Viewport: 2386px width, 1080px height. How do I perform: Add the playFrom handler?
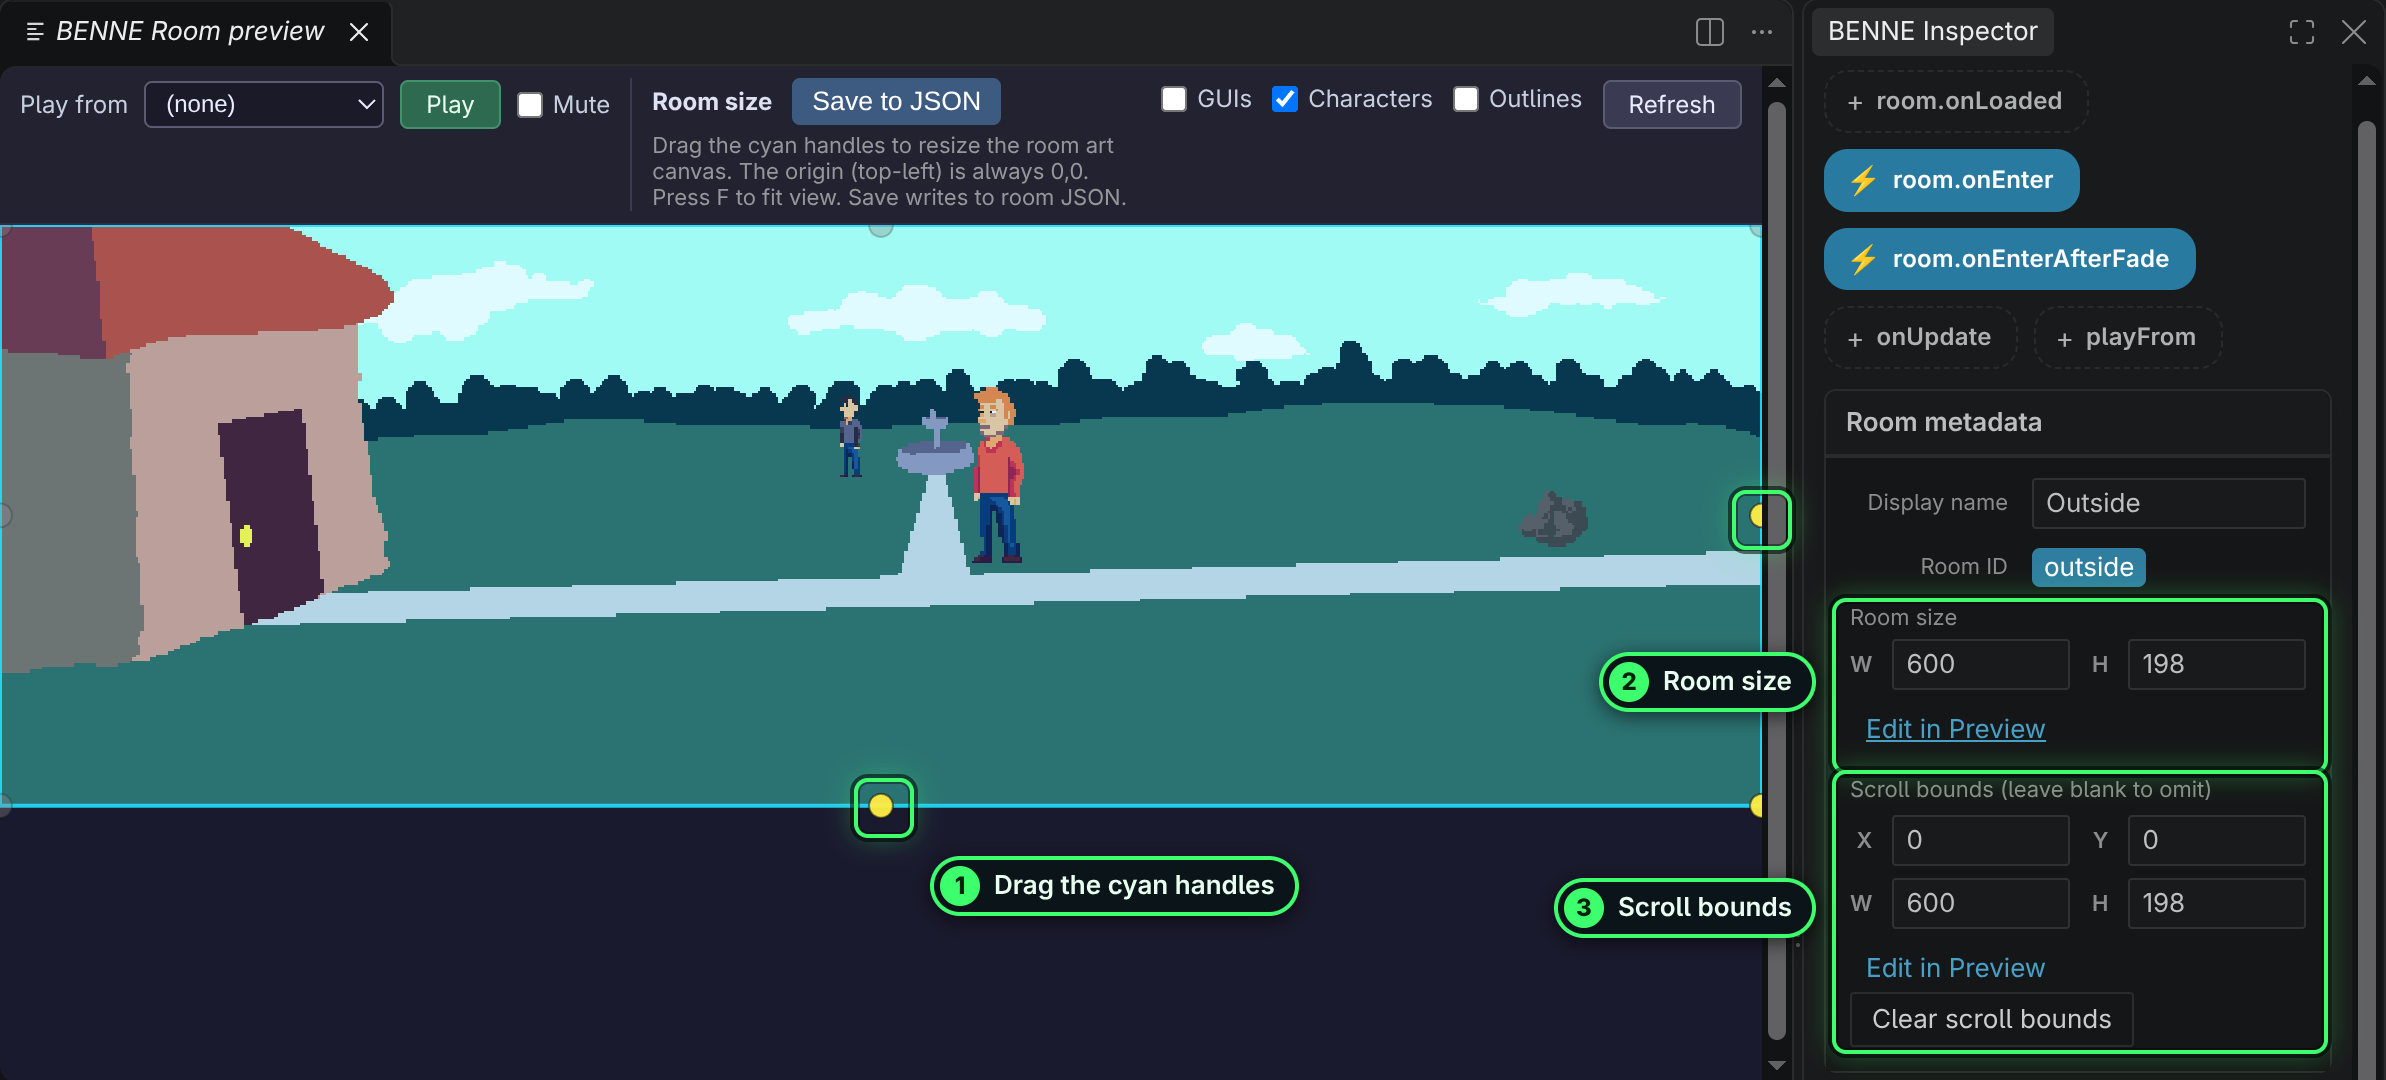pyautogui.click(x=2127, y=337)
